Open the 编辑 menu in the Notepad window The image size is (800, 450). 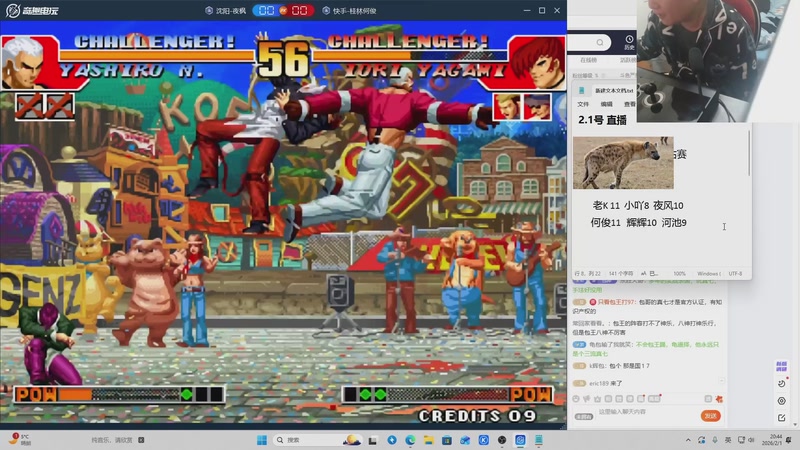click(x=607, y=104)
